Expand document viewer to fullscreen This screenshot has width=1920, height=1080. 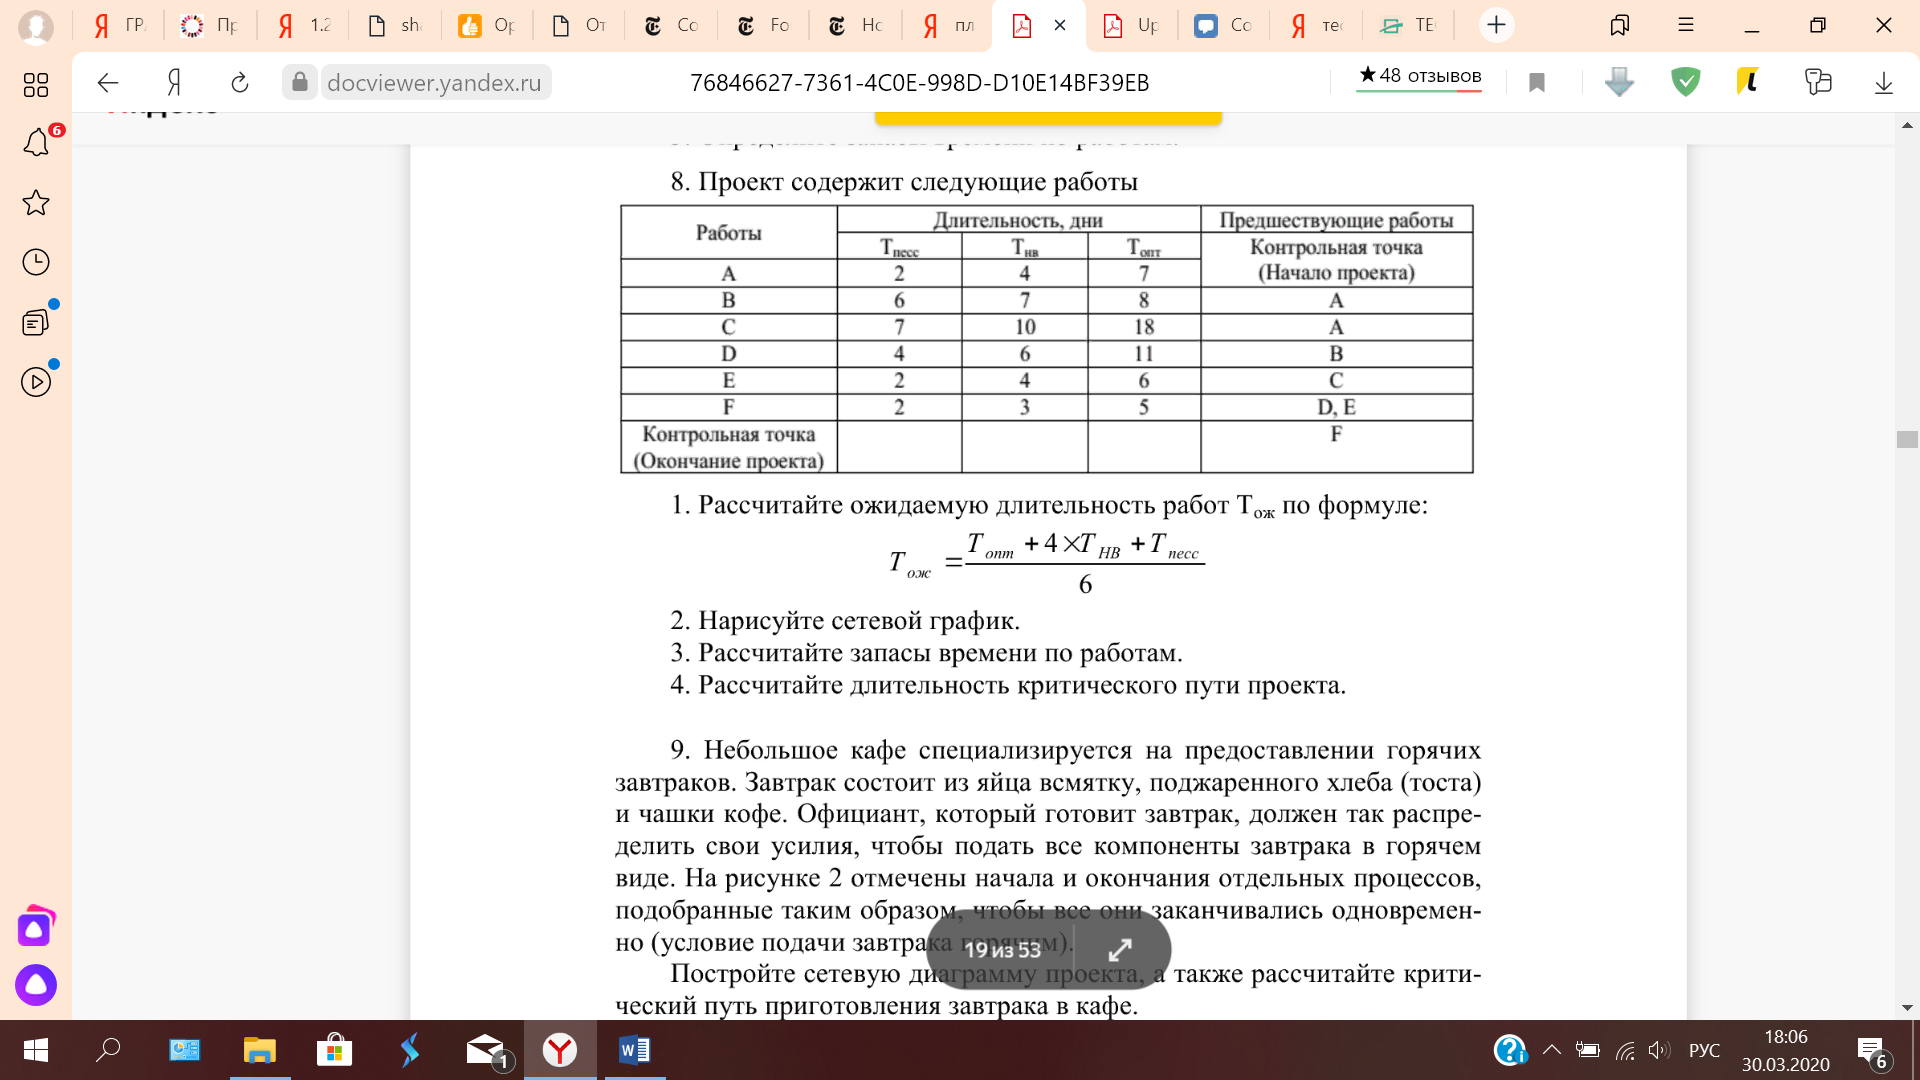pos(1120,950)
